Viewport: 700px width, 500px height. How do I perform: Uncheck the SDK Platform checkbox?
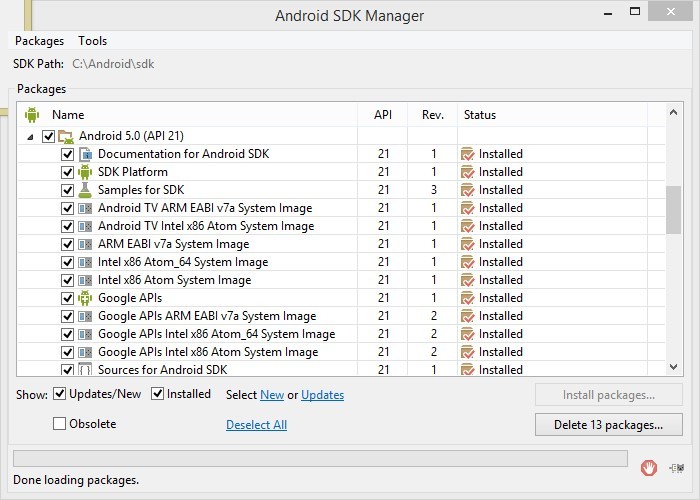pyautogui.click(x=67, y=172)
